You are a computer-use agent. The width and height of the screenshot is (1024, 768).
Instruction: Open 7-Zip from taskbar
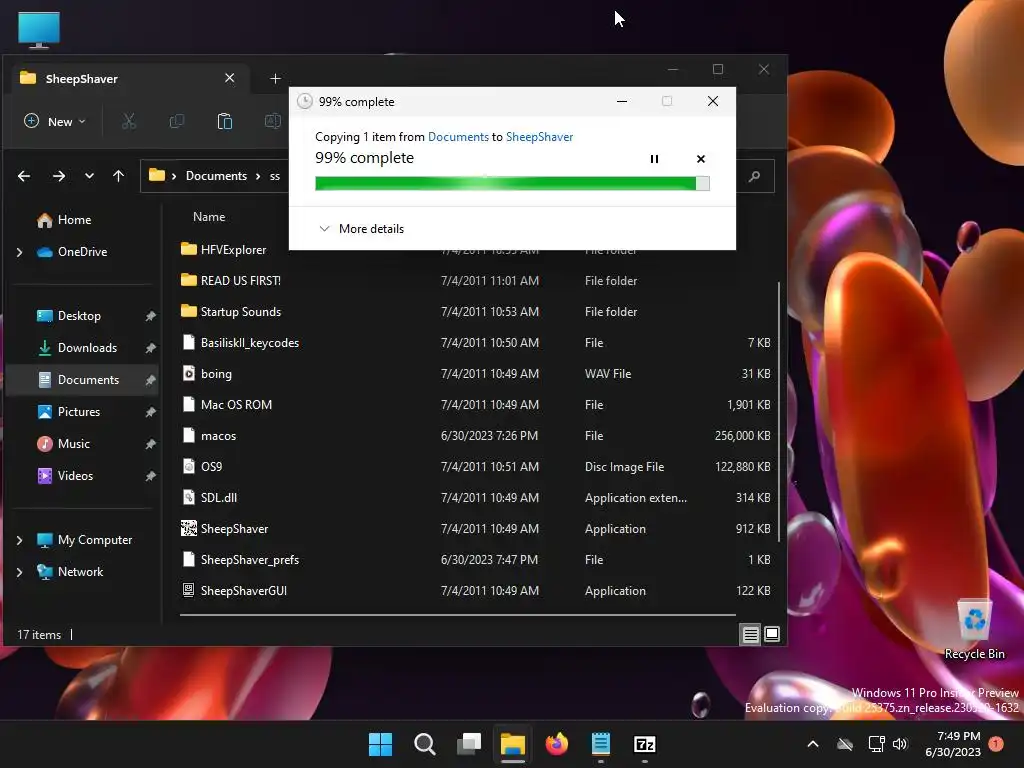click(x=645, y=744)
